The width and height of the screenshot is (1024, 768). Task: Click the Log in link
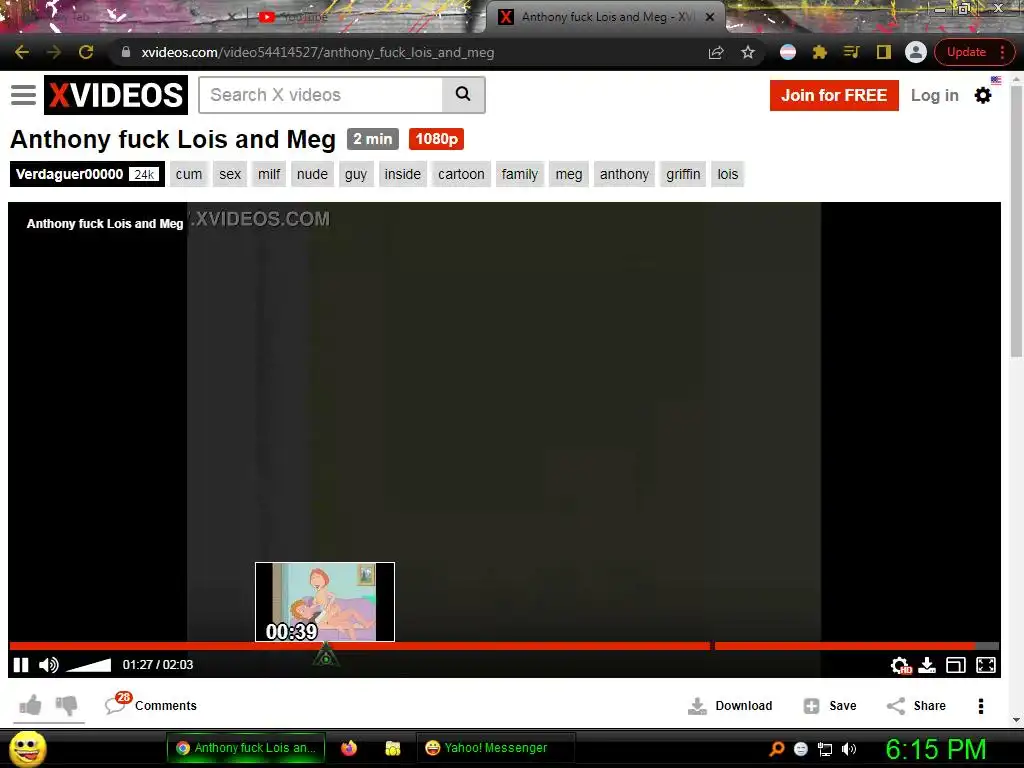(x=935, y=95)
